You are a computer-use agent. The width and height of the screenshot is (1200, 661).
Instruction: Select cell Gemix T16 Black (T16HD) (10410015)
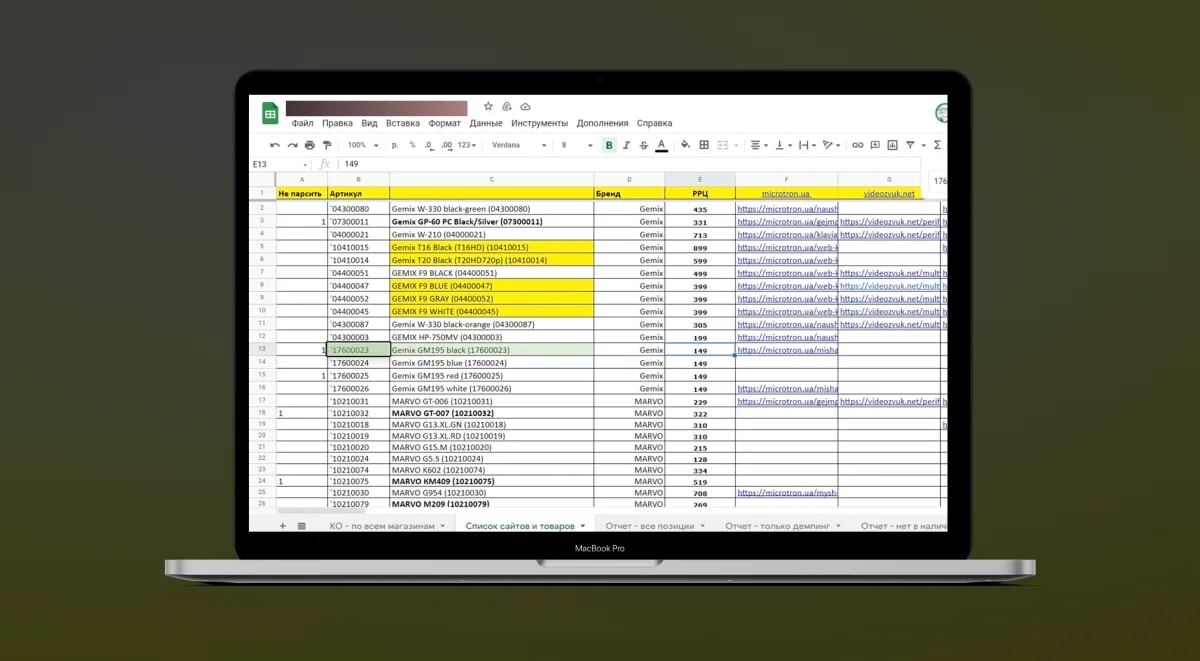pos(492,247)
